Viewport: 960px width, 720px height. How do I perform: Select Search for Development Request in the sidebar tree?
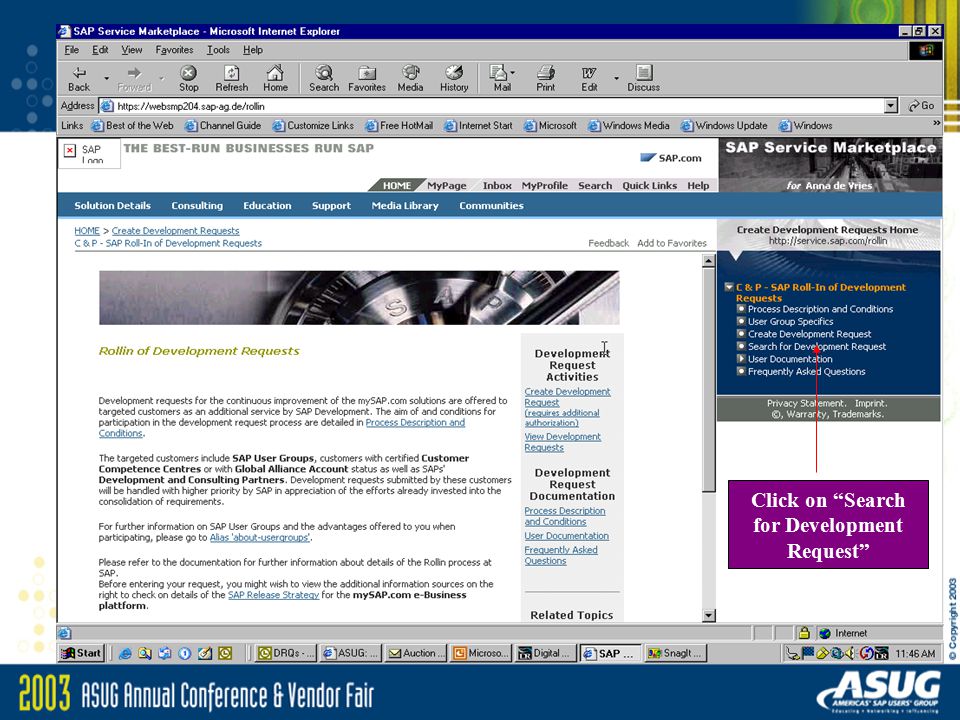(816, 347)
